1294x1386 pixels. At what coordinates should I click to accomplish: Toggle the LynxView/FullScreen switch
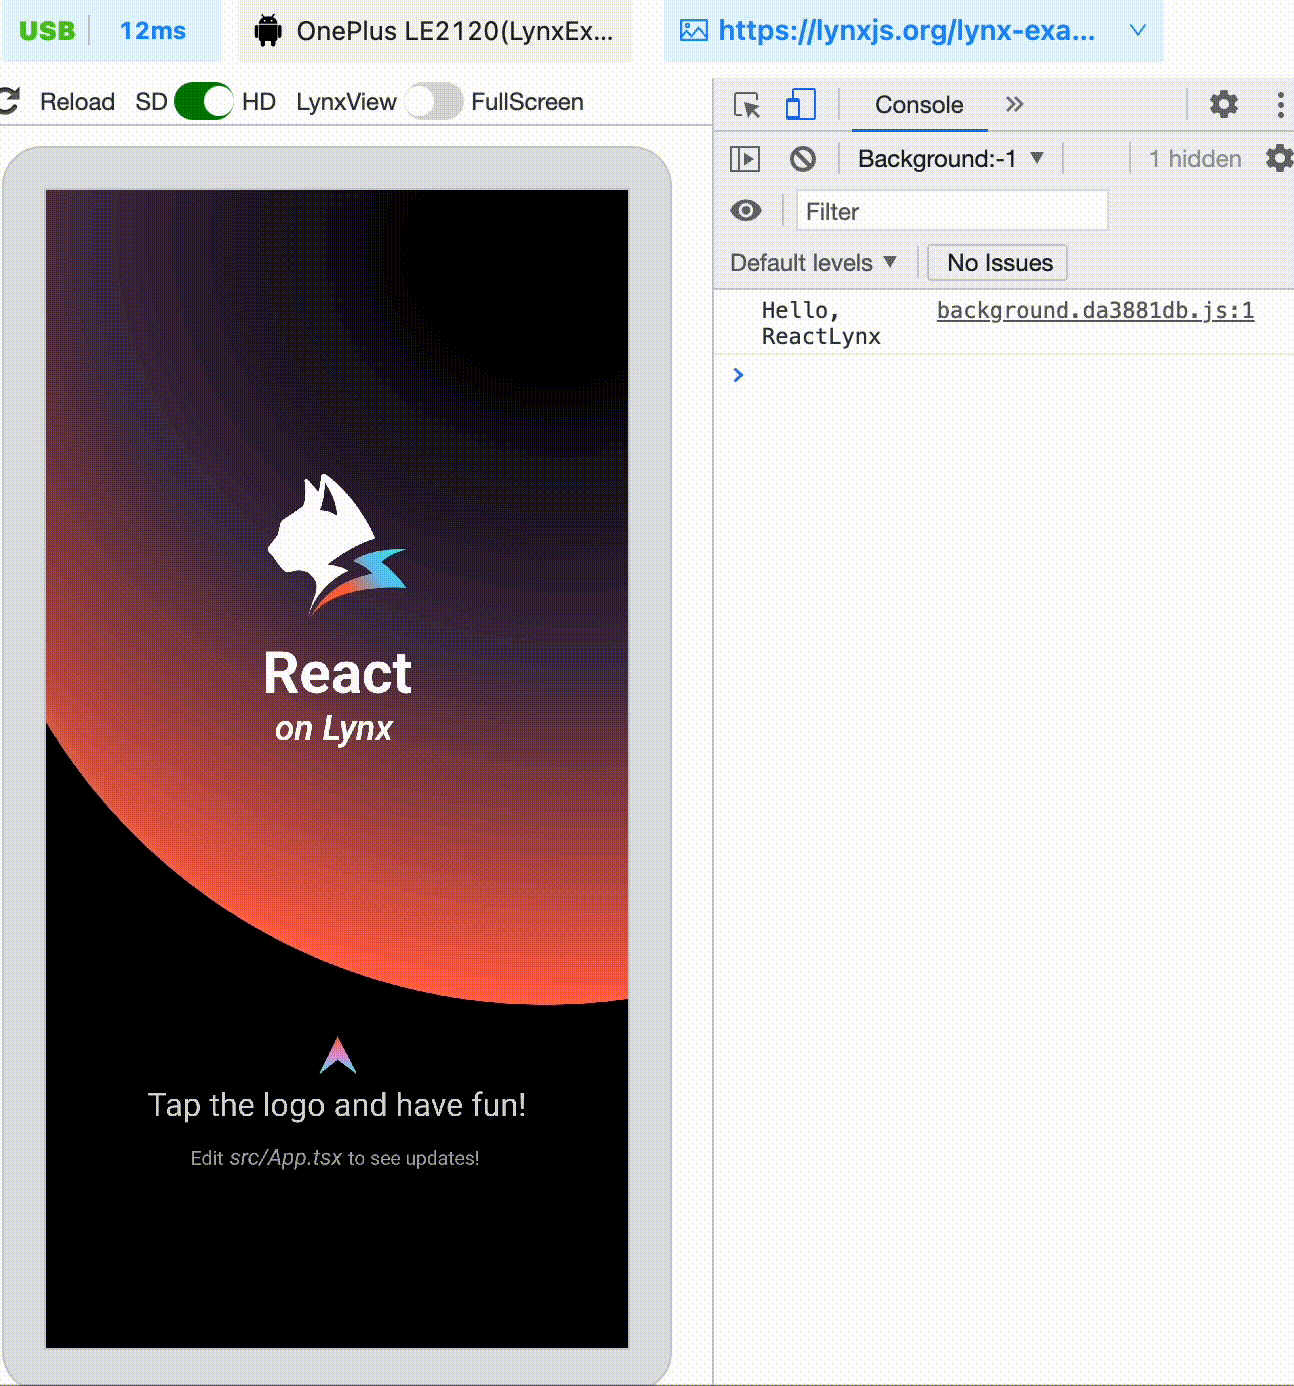click(x=433, y=101)
